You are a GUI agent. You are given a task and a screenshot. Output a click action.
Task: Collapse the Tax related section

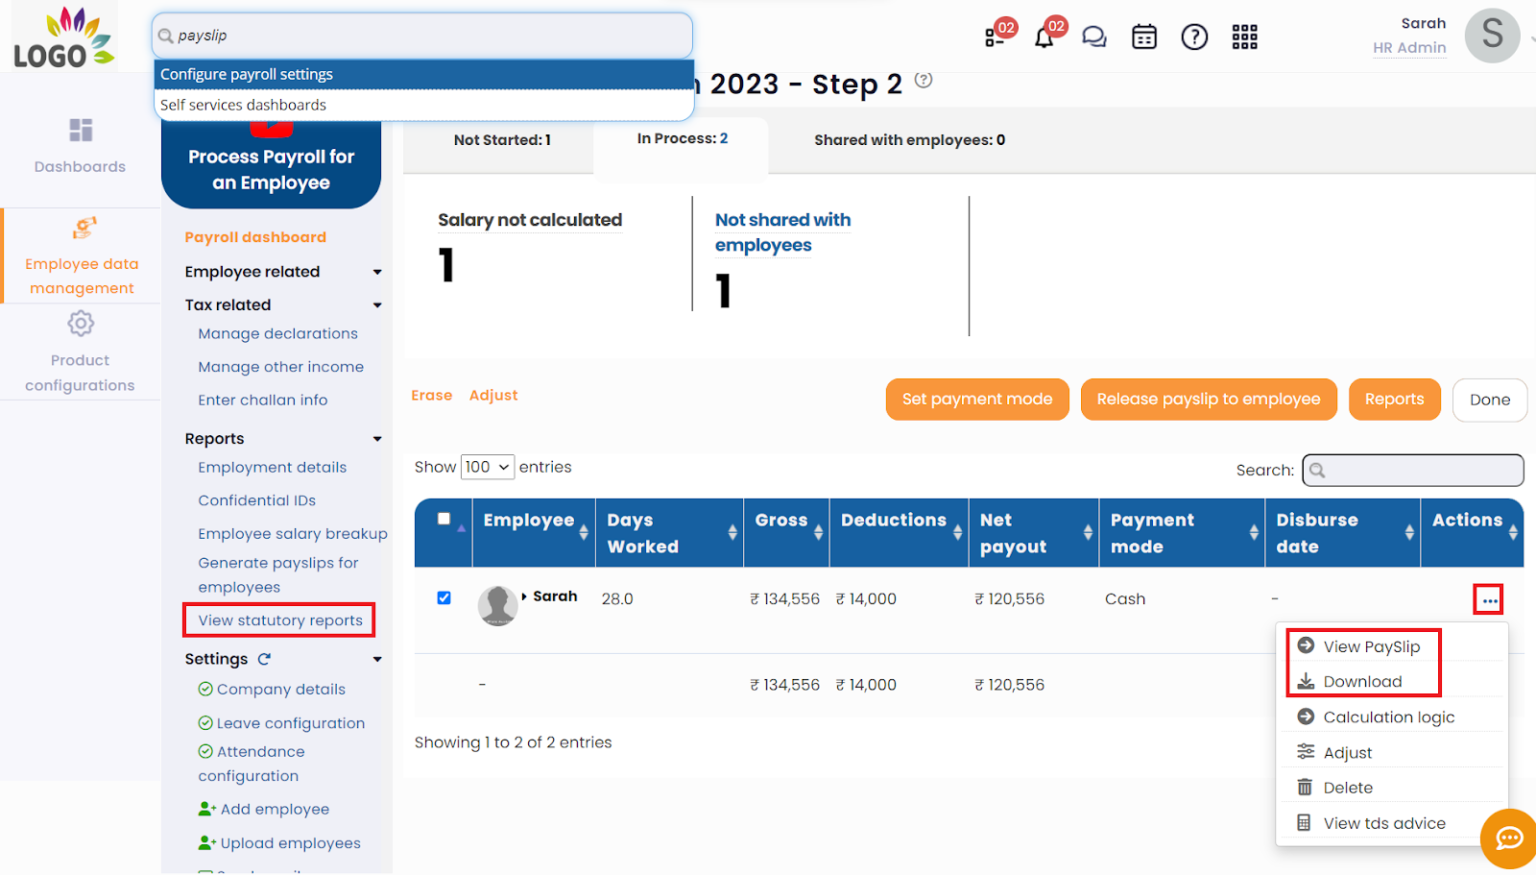click(377, 305)
